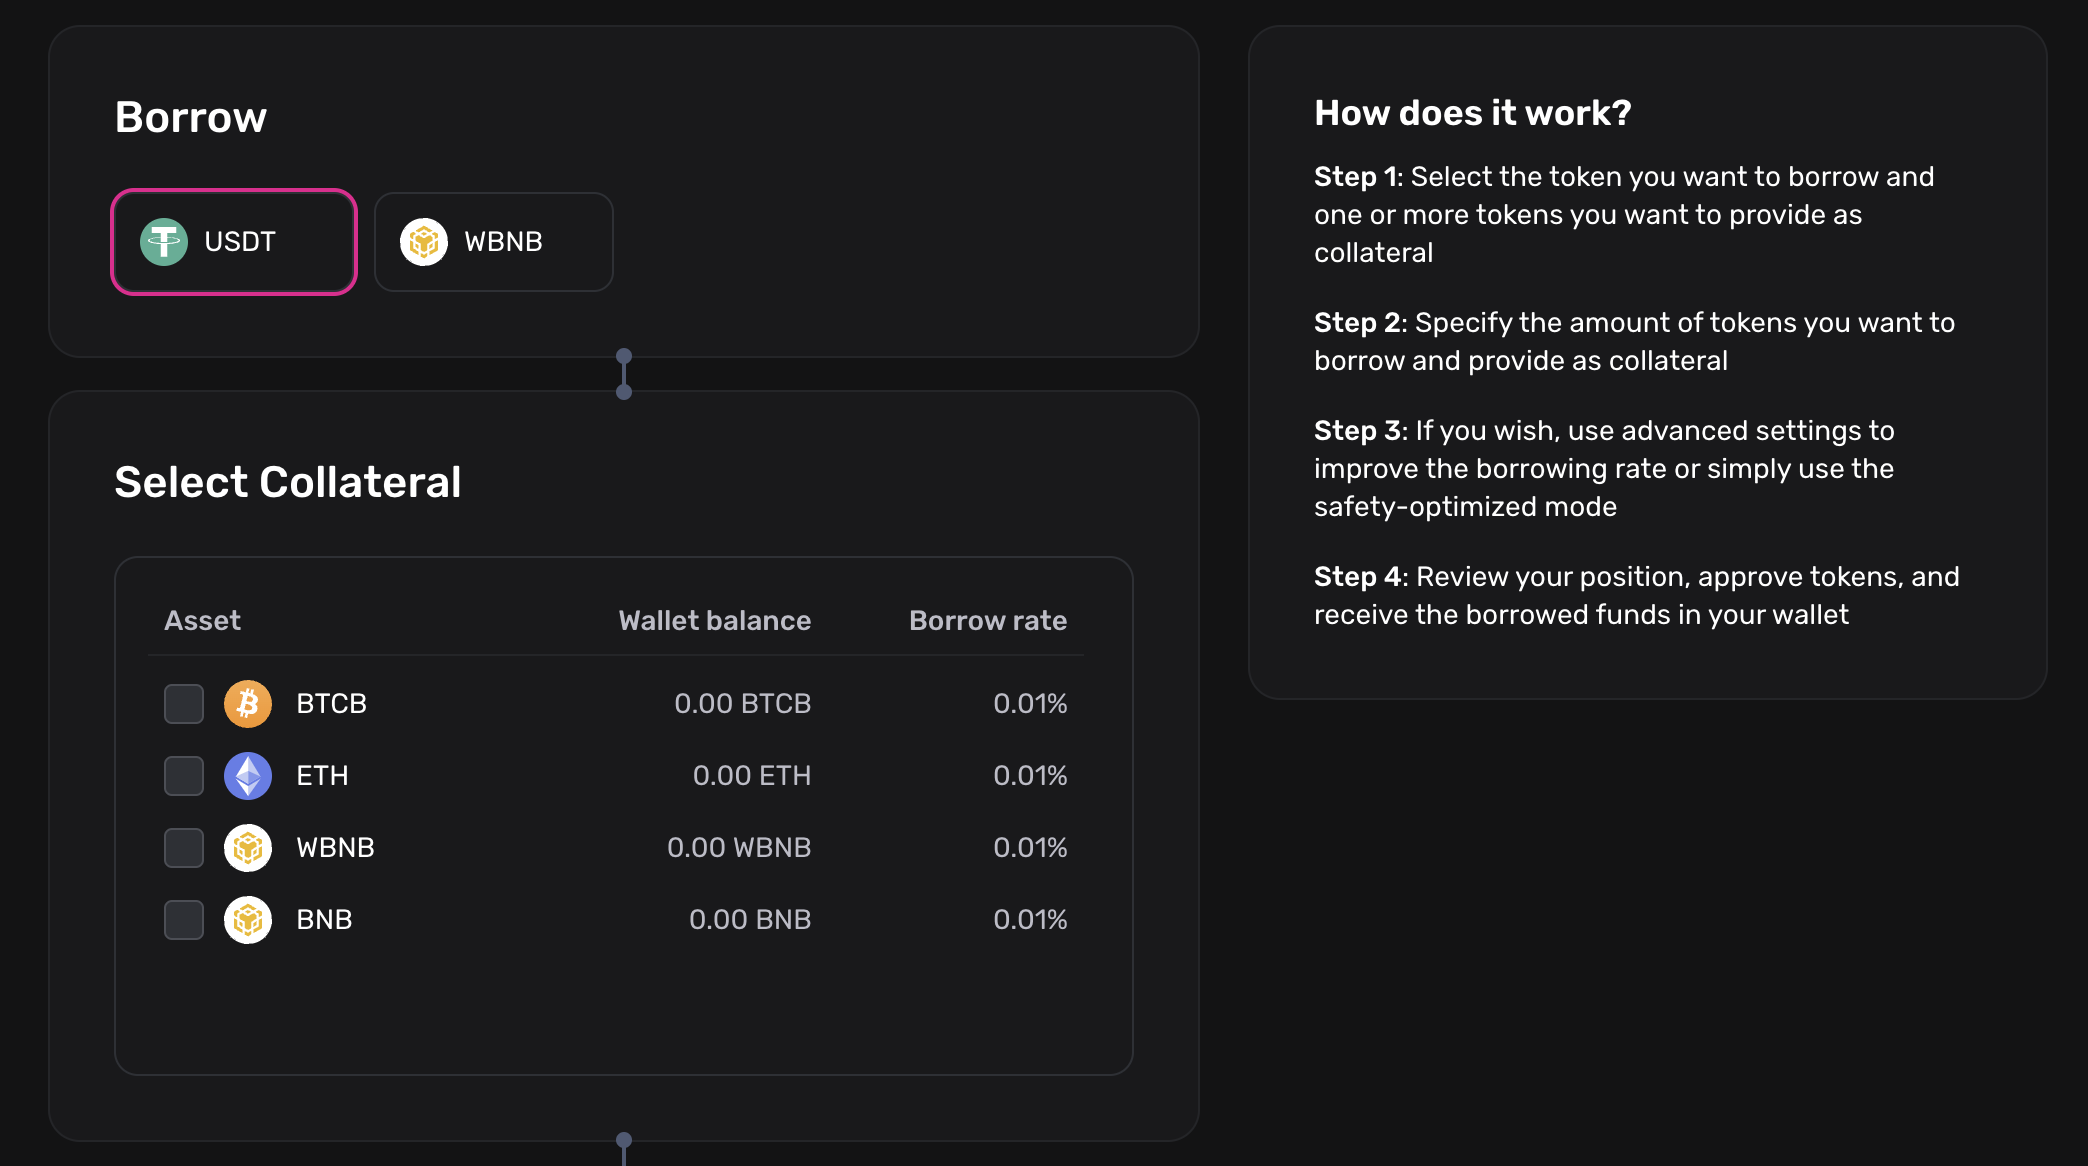Screen dimensions: 2088x1166
Task: Click the How does it work heading
Action: tap(1471, 112)
